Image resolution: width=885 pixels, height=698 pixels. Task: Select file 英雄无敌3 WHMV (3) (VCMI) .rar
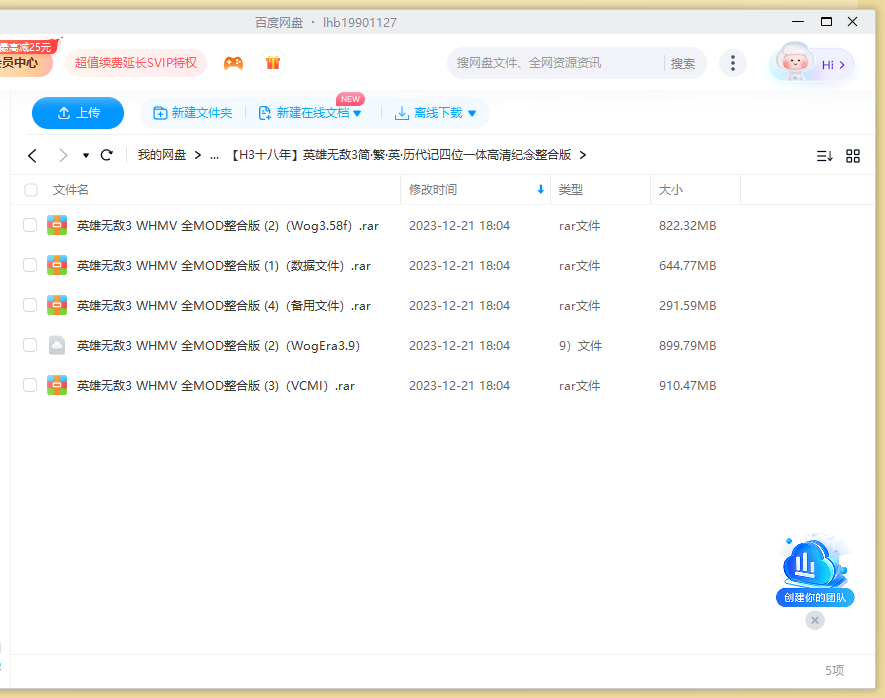[x=216, y=386]
